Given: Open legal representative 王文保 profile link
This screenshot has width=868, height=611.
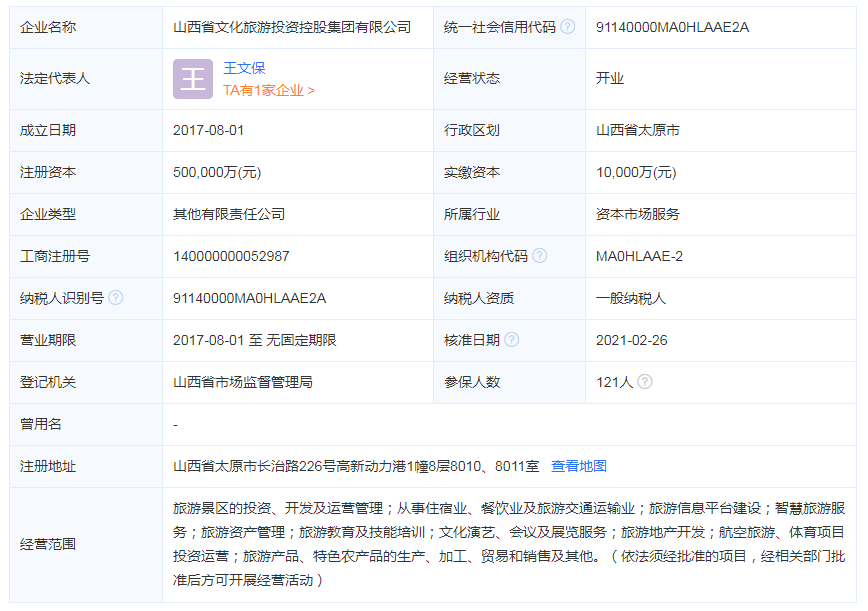Looking at the screenshot, I should click(244, 68).
